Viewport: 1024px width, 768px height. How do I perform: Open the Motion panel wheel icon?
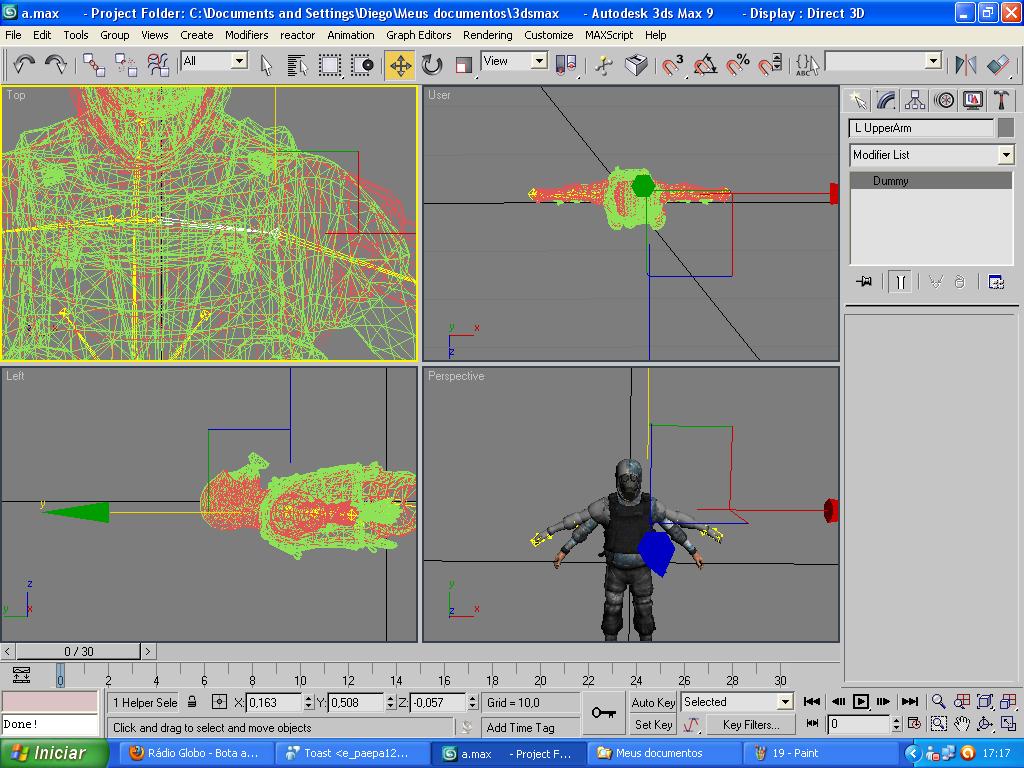(x=943, y=100)
